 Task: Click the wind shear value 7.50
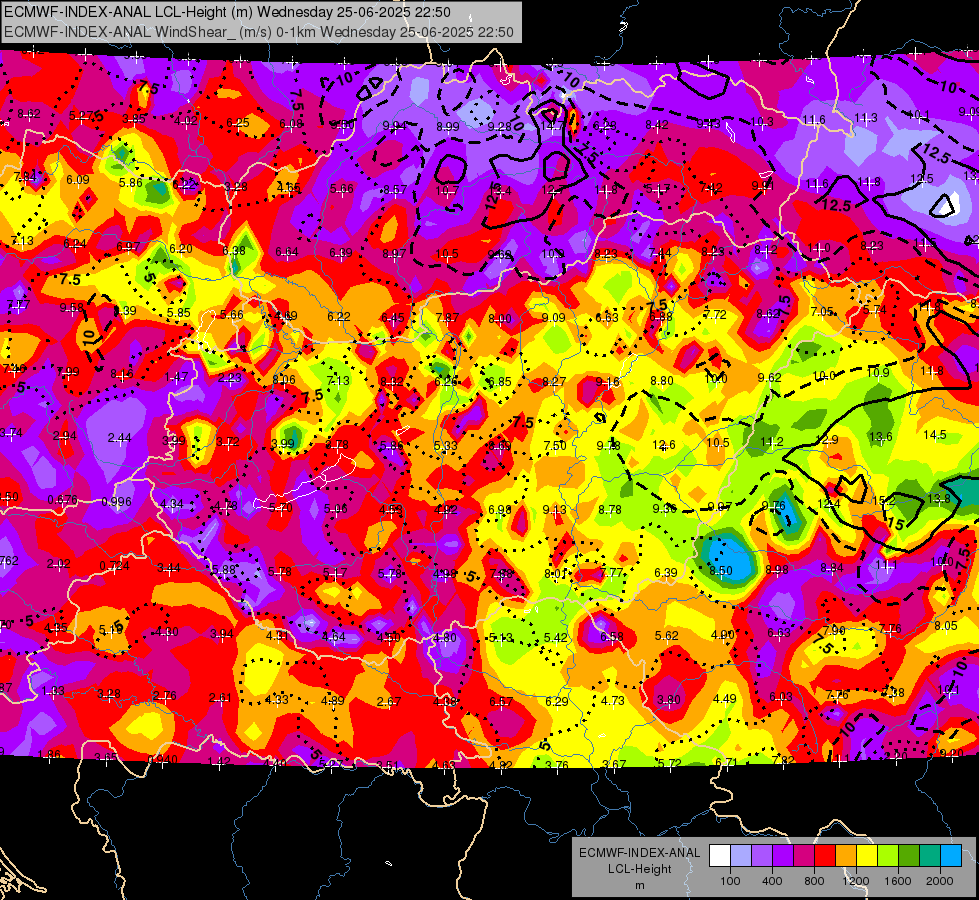point(555,445)
